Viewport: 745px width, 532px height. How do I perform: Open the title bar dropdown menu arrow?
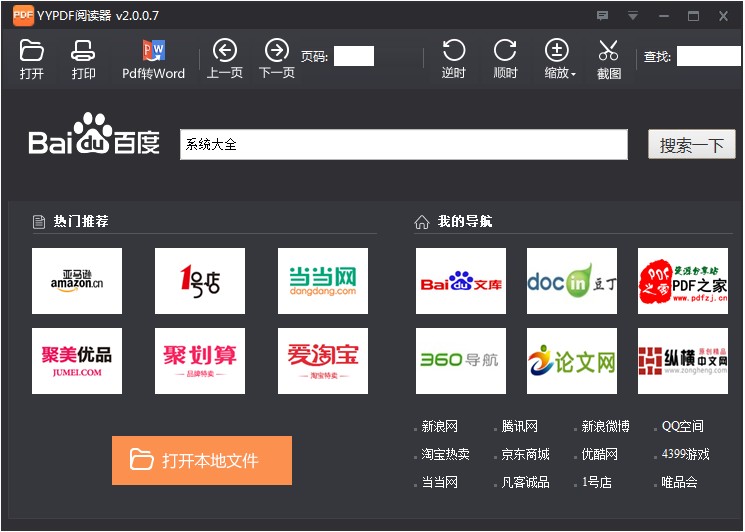[633, 16]
